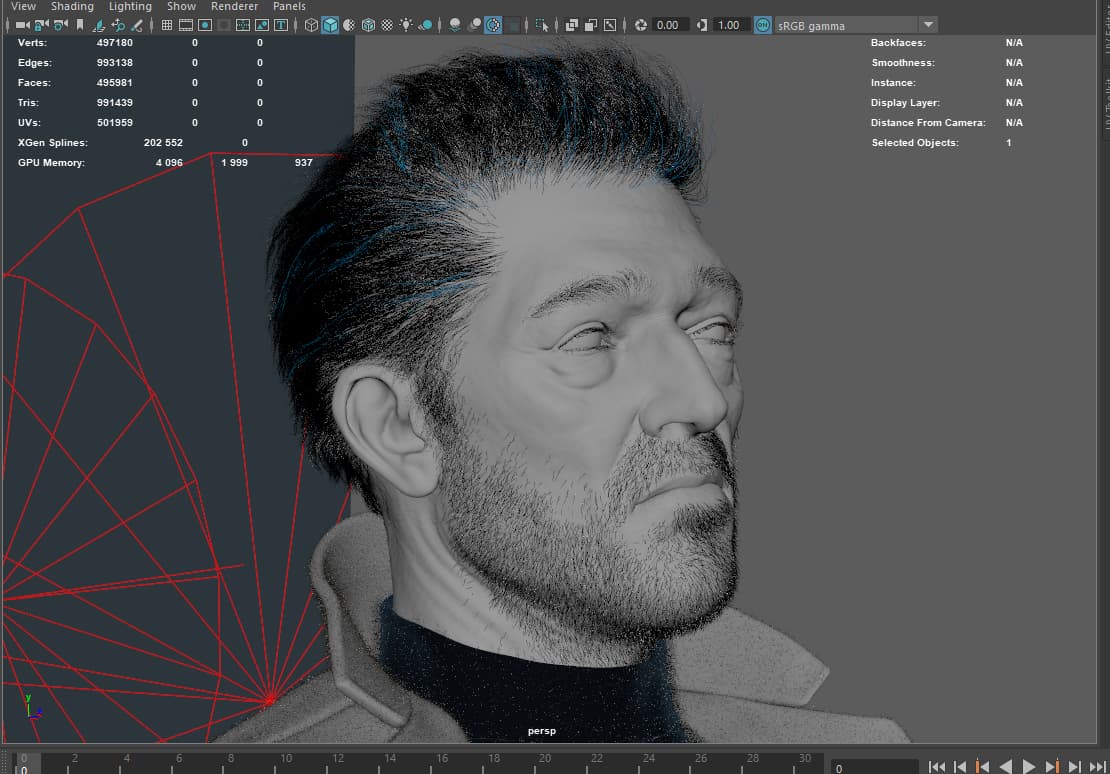Click the Safe Action icon
This screenshot has height=774, width=1110.
click(262, 25)
